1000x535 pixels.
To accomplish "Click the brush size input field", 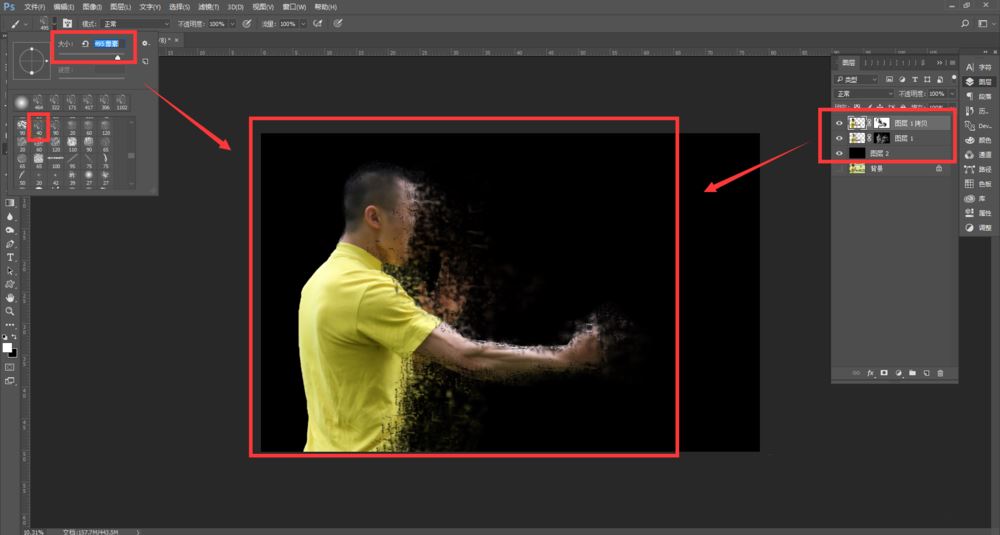I will pos(106,44).
